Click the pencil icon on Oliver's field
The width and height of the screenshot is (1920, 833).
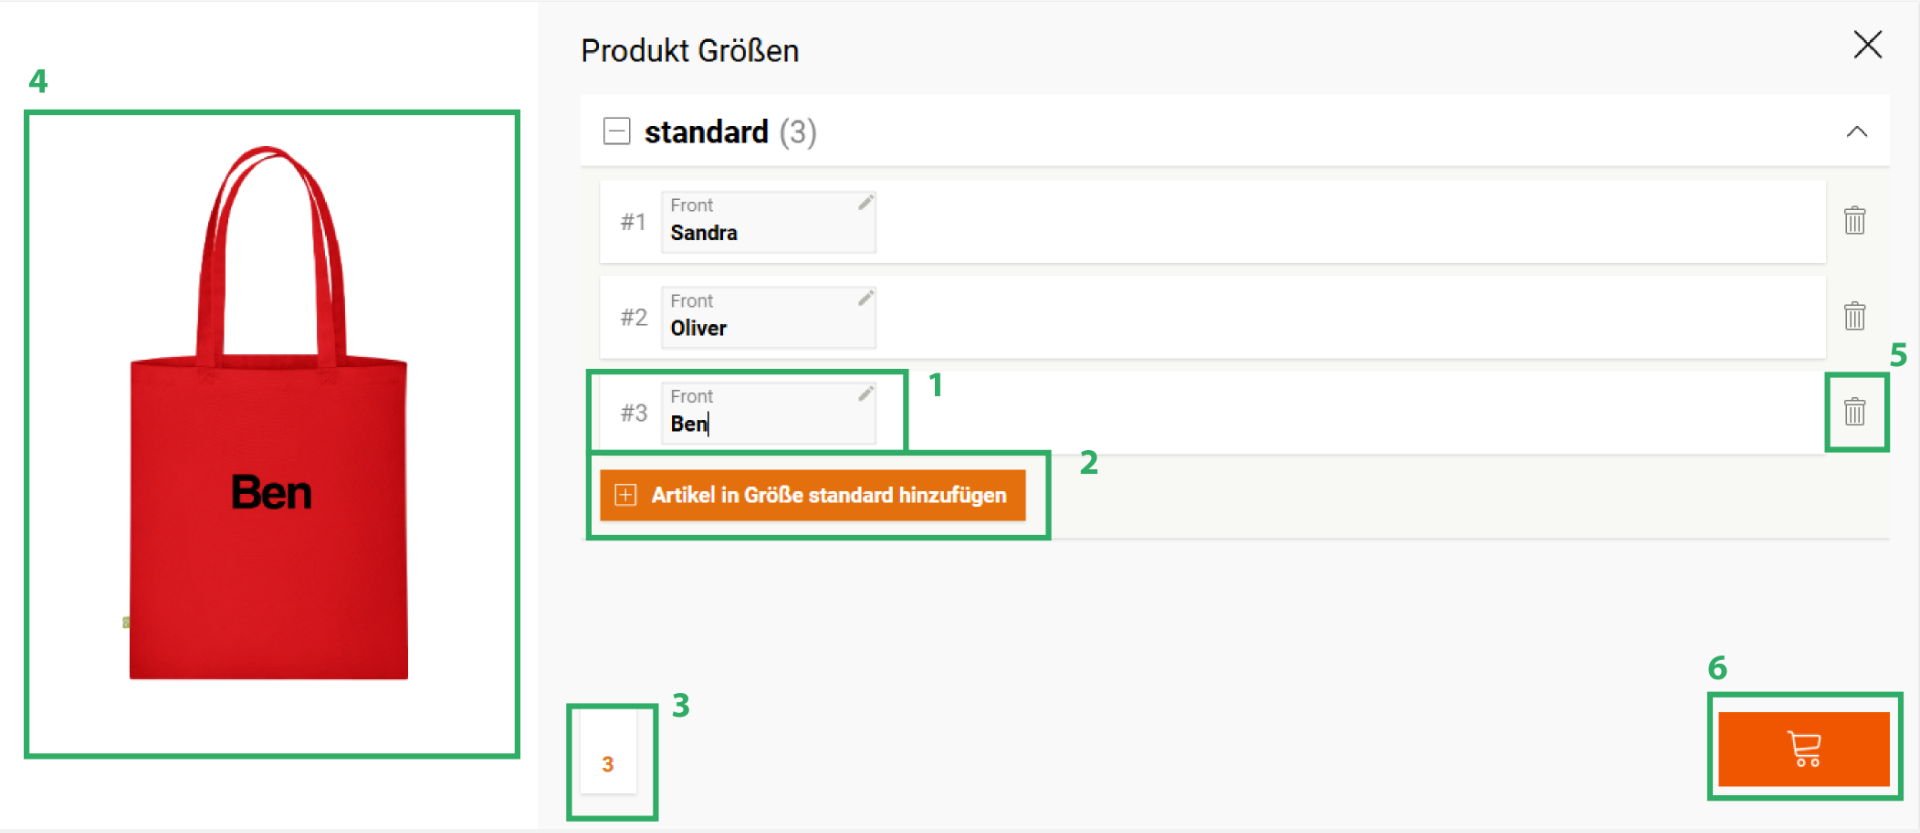(x=866, y=298)
